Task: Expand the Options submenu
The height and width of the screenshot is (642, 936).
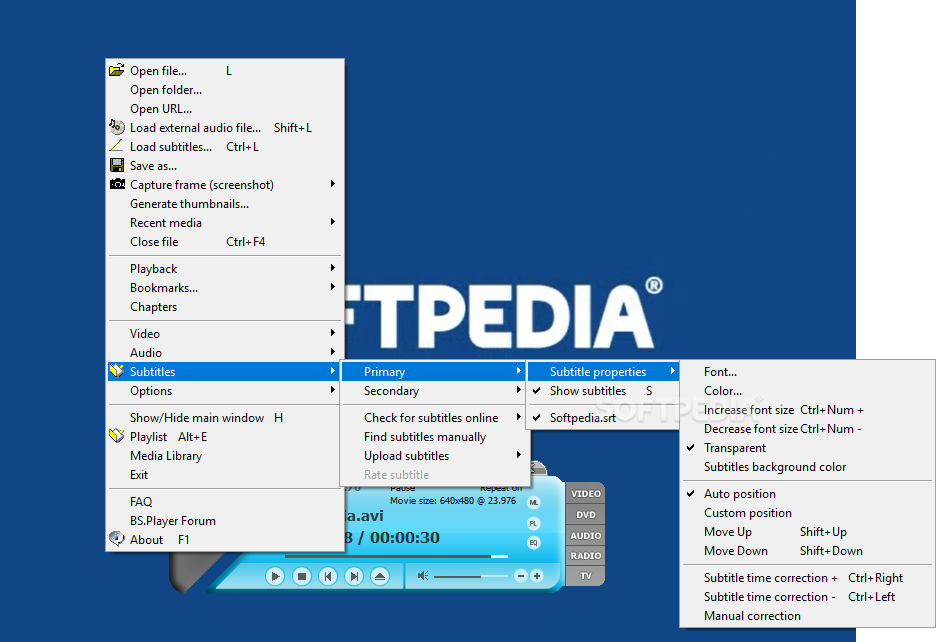Action: pyautogui.click(x=224, y=391)
